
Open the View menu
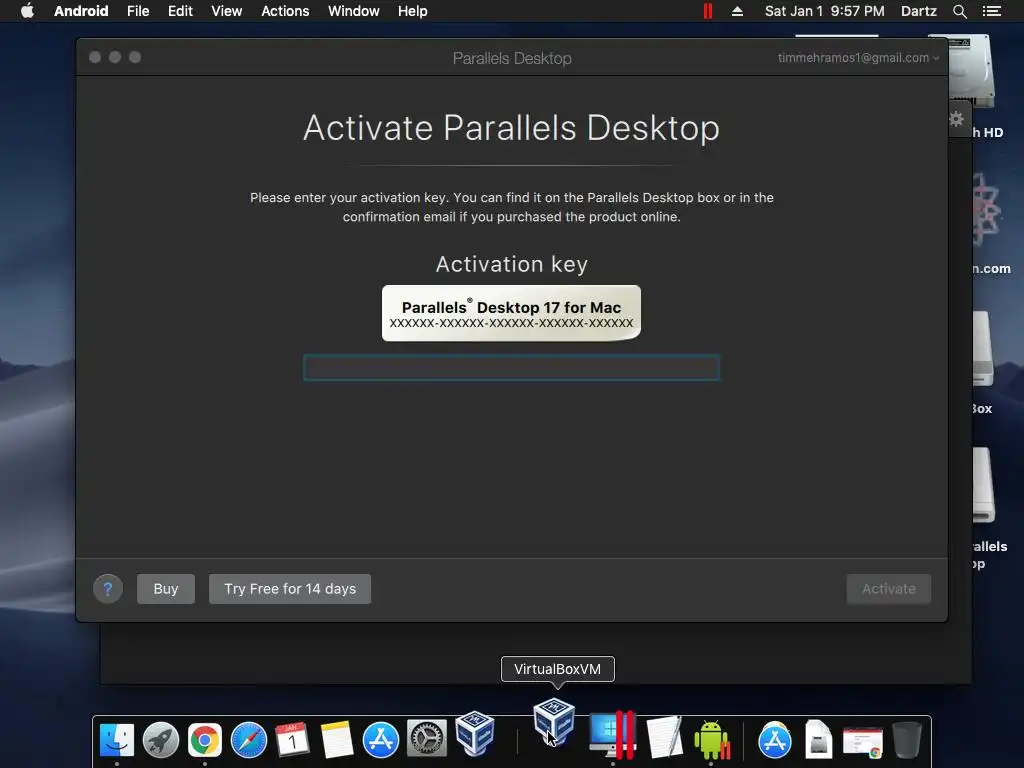pyautogui.click(x=227, y=11)
